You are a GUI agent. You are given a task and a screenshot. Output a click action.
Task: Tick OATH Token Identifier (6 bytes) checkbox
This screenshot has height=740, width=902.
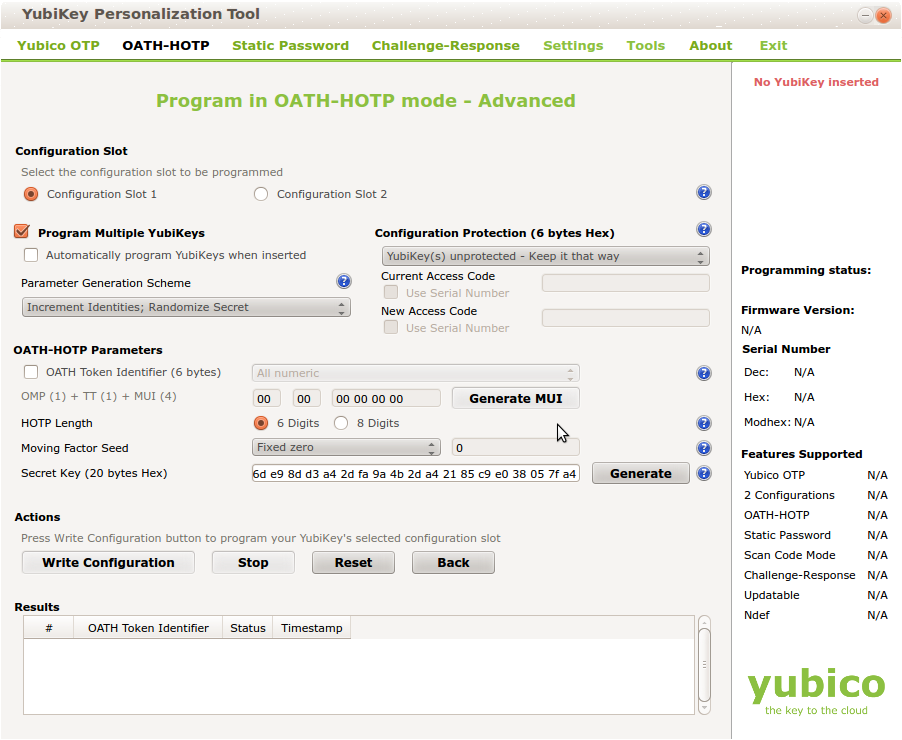(x=31, y=372)
